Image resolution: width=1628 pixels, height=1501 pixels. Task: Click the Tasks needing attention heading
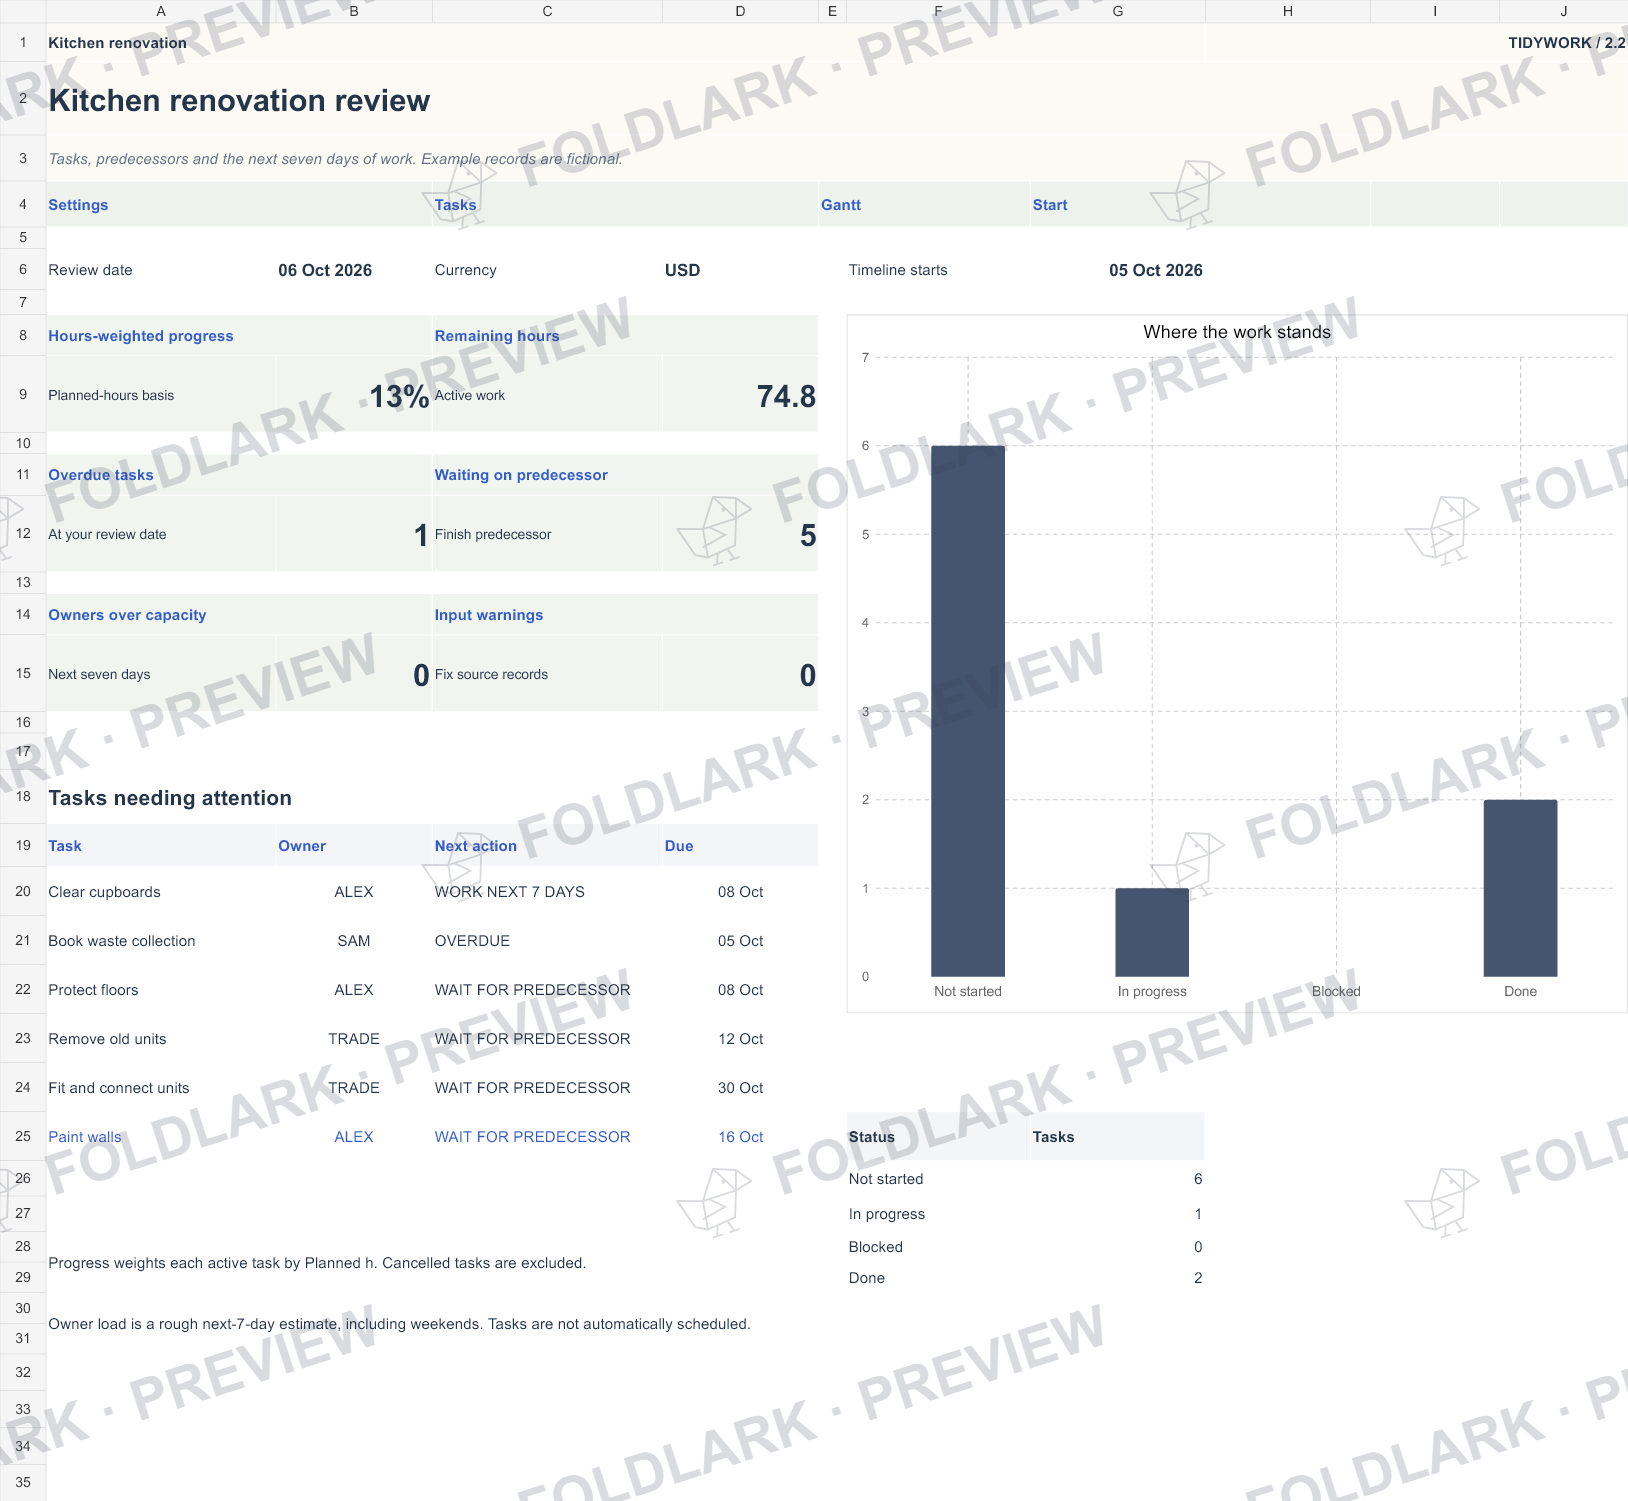pyautogui.click(x=170, y=798)
